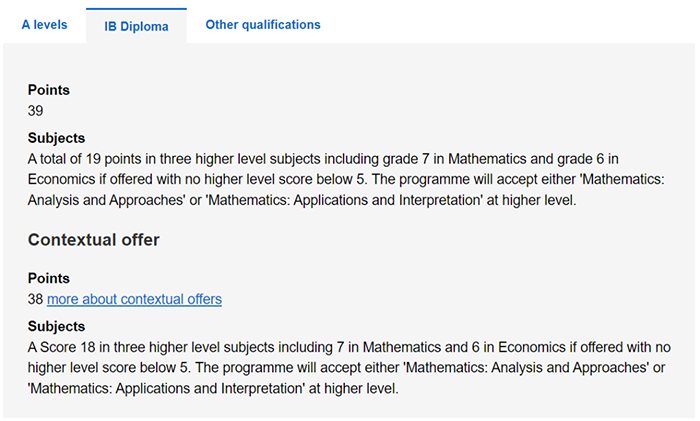This screenshot has height=421, width=700.
Task: Select the IB Diploma tab
Action: point(136,26)
